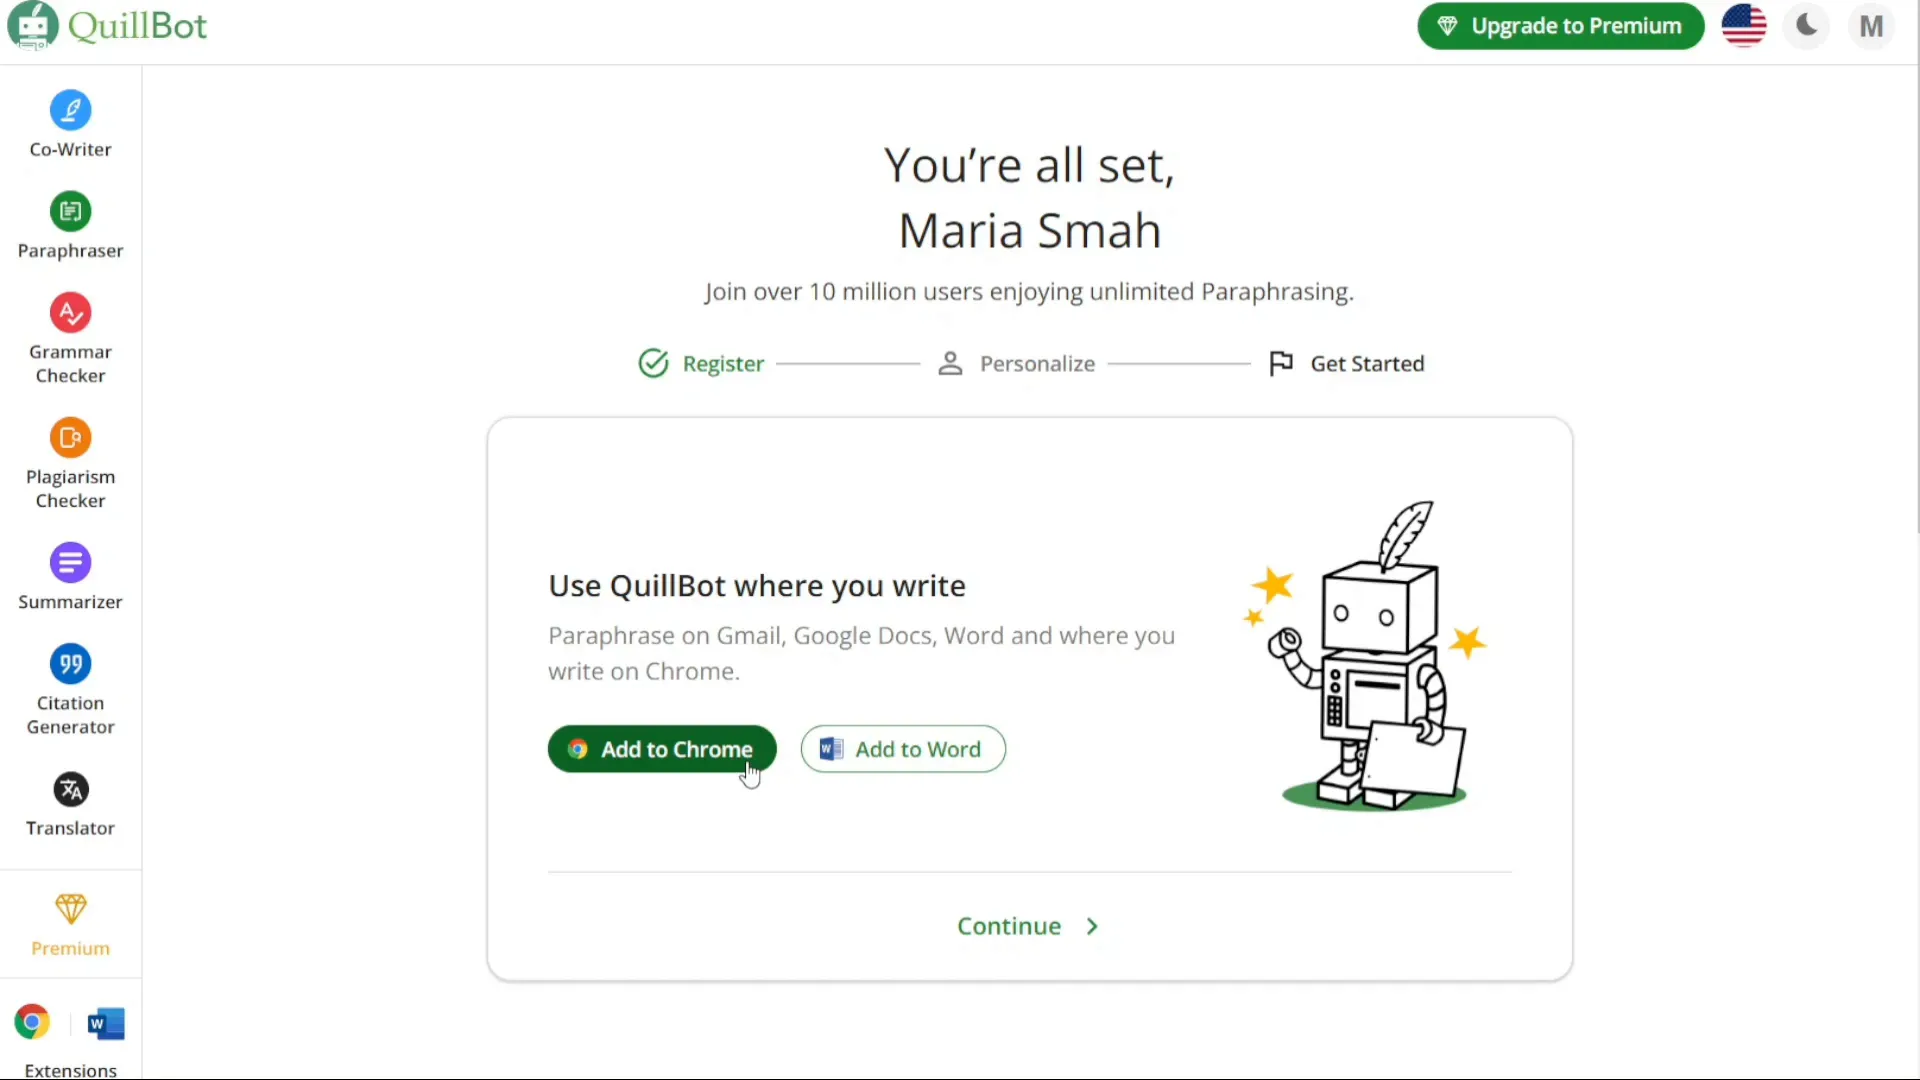
Task: Continue to Get Started step
Action: (1029, 926)
